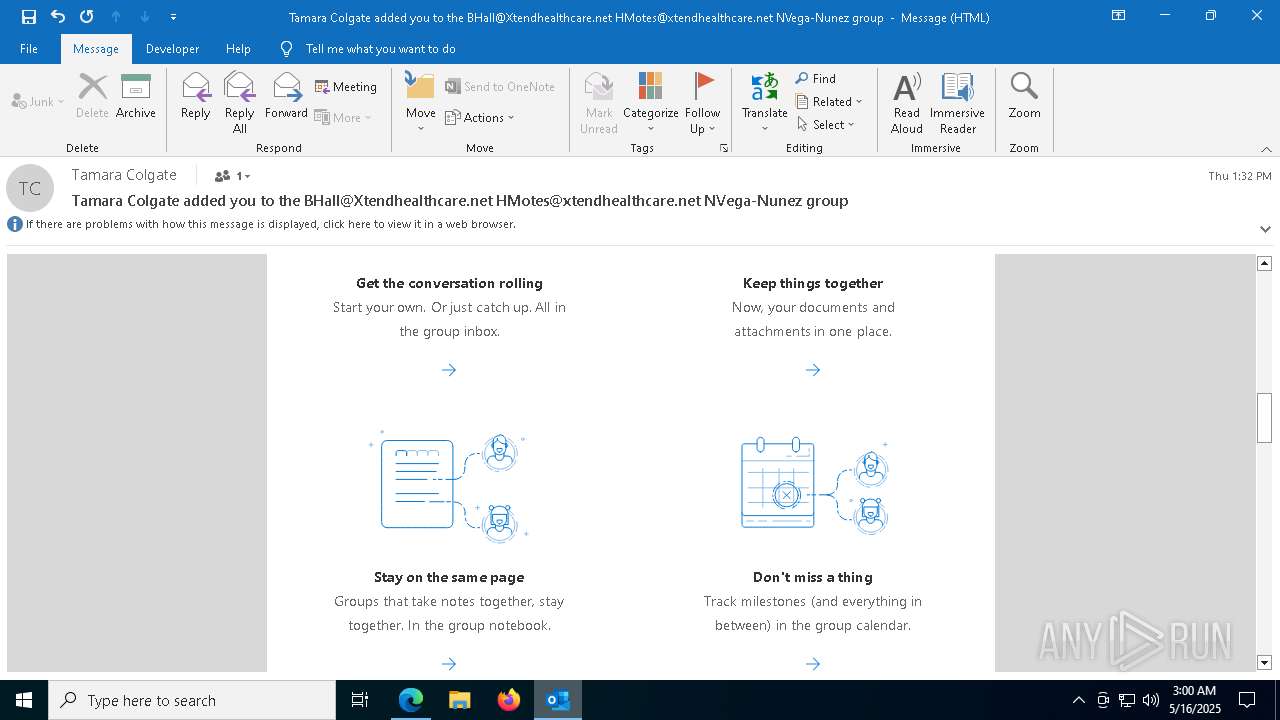Open the Zoom dialog

click(x=1024, y=96)
